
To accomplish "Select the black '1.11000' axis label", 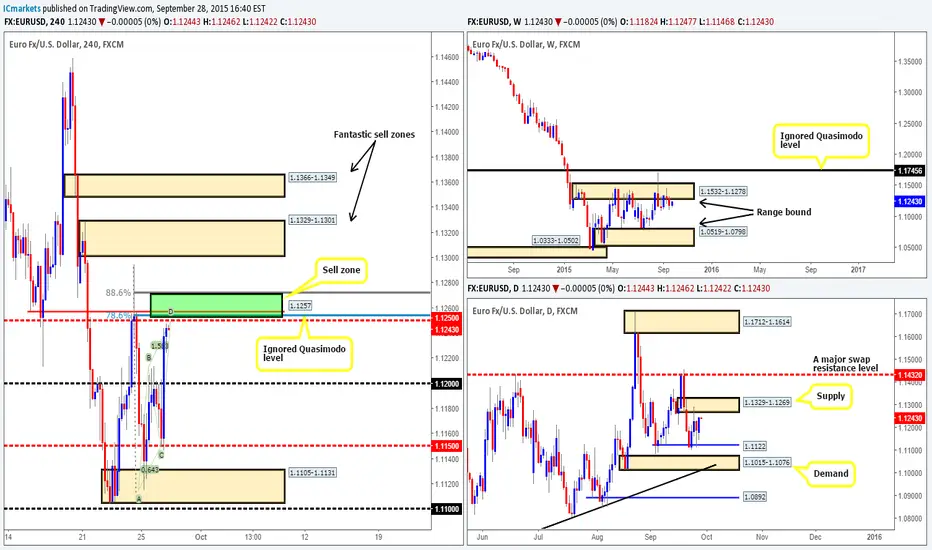I will tap(446, 510).
